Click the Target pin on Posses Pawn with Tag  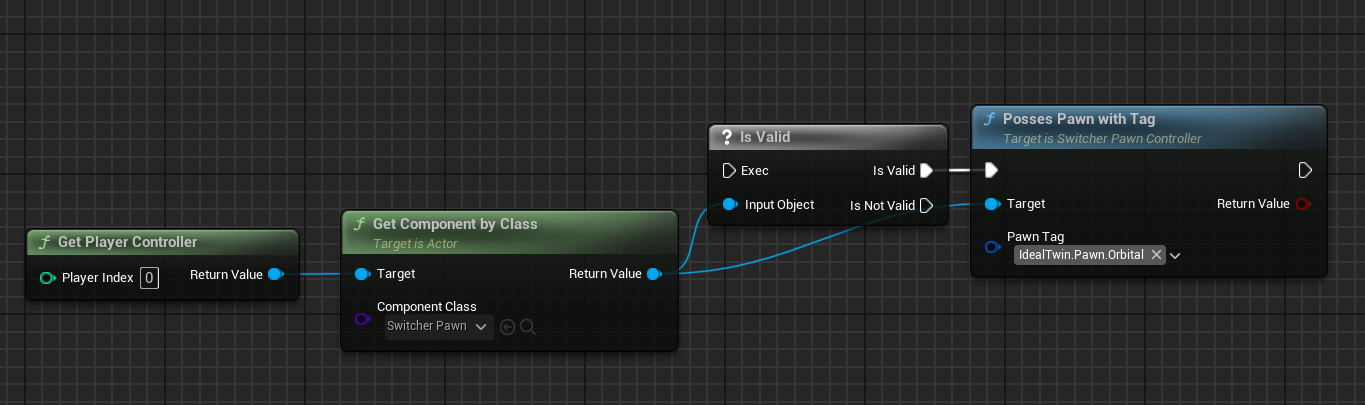coord(991,204)
